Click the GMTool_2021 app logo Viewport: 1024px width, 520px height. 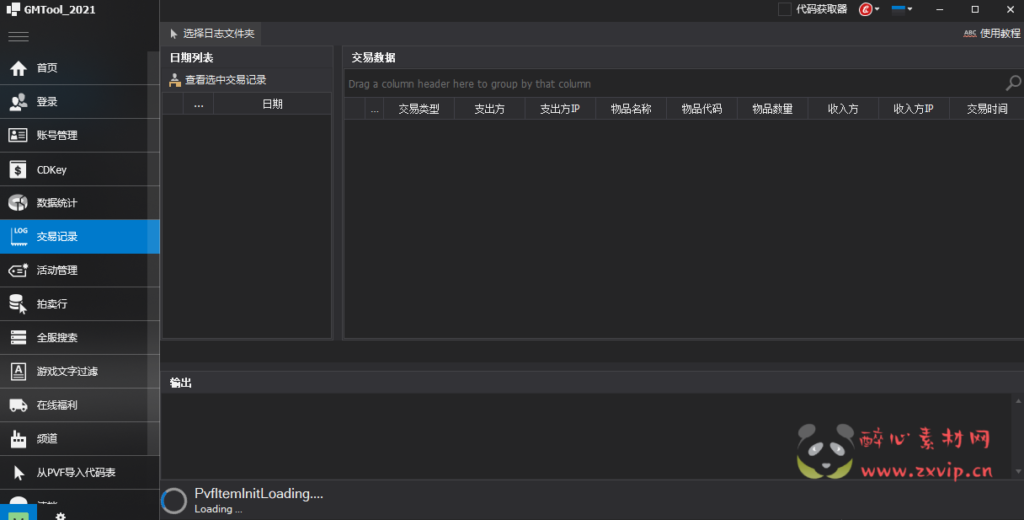(13, 9)
